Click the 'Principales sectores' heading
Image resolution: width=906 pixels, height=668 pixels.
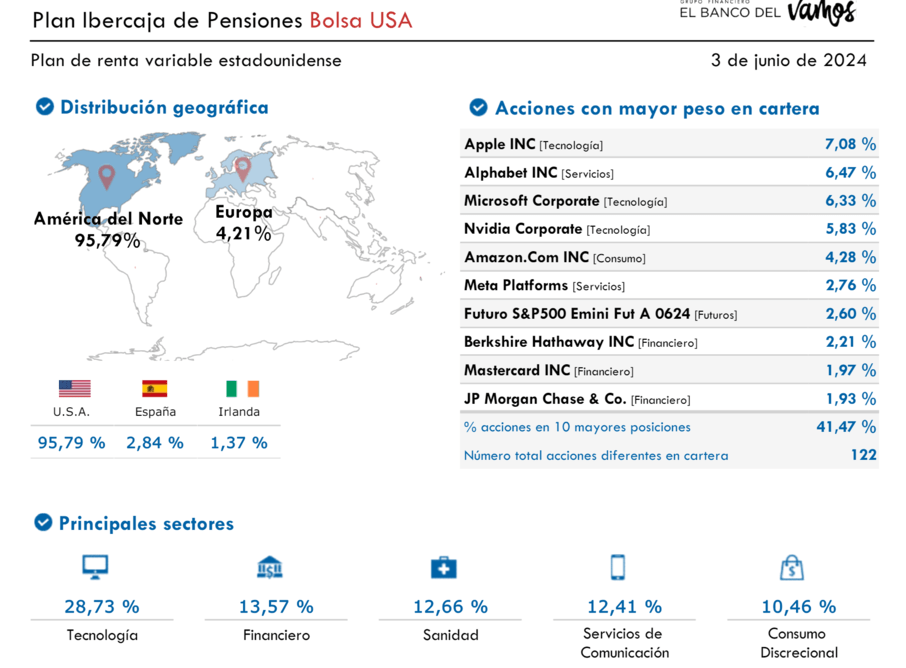coord(146,523)
